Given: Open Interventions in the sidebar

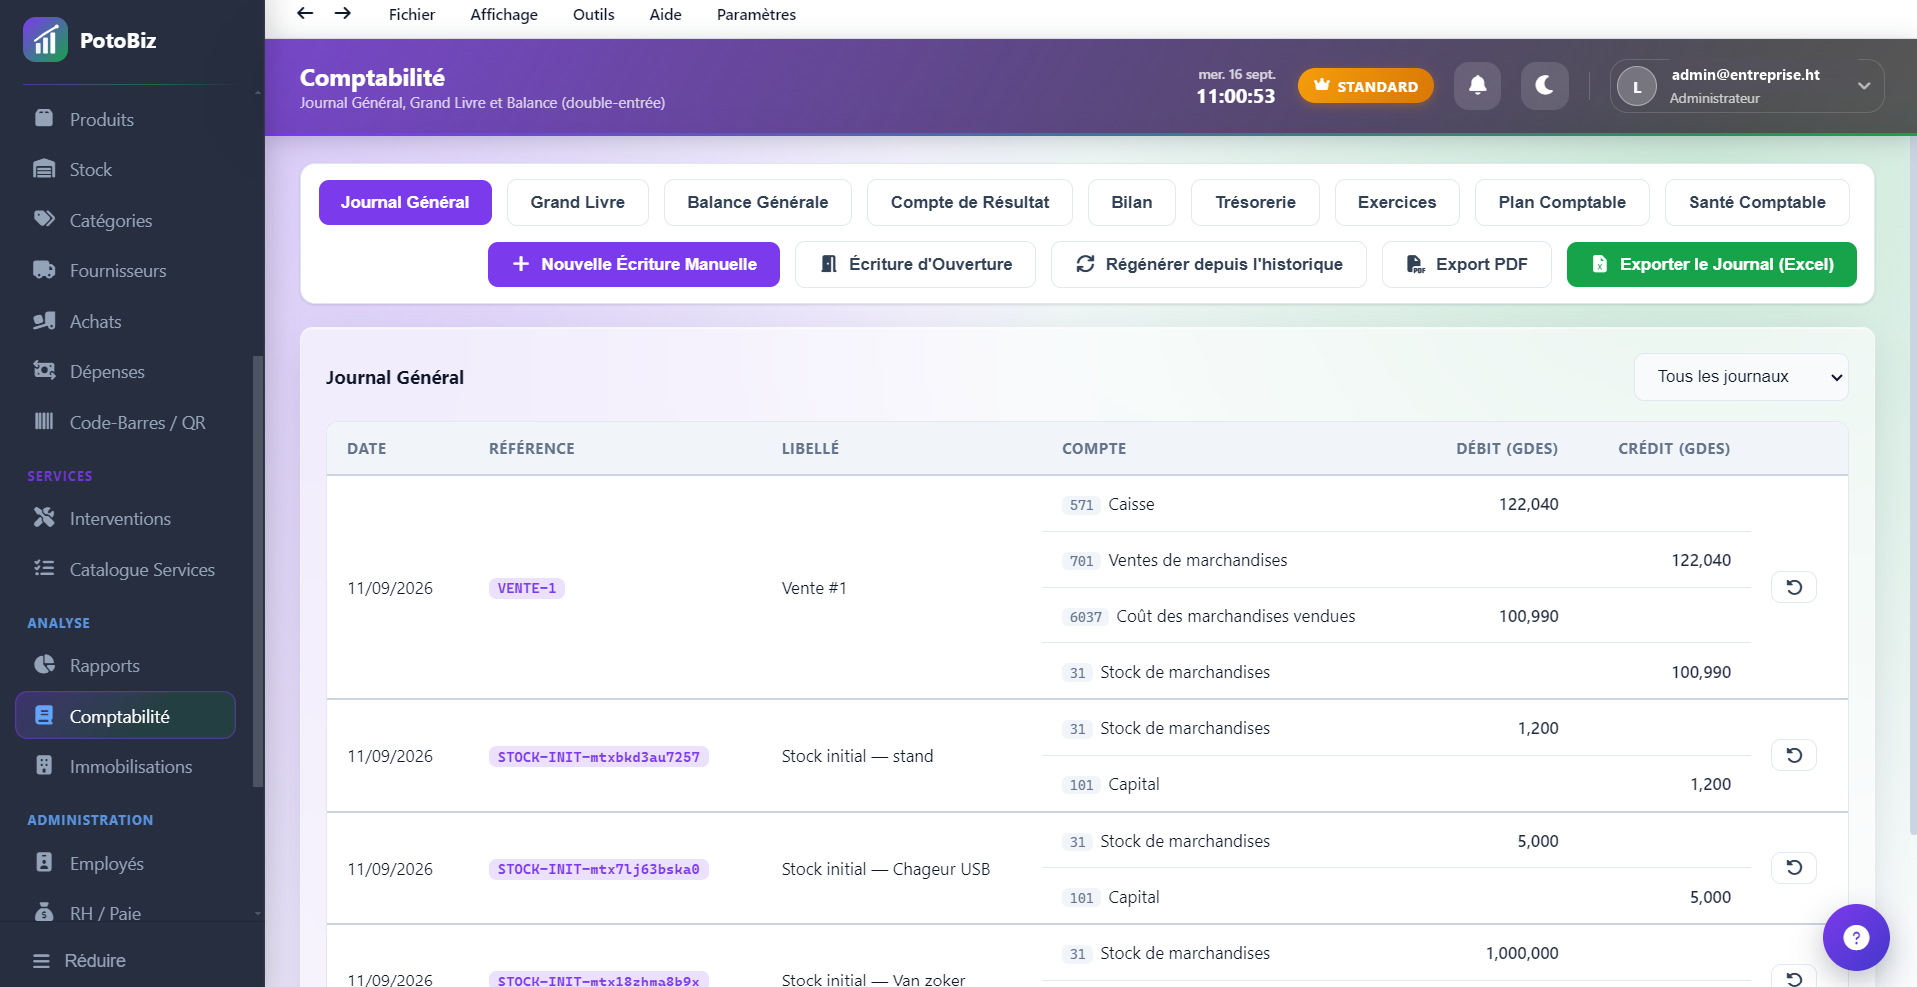Looking at the screenshot, I should 125,518.
